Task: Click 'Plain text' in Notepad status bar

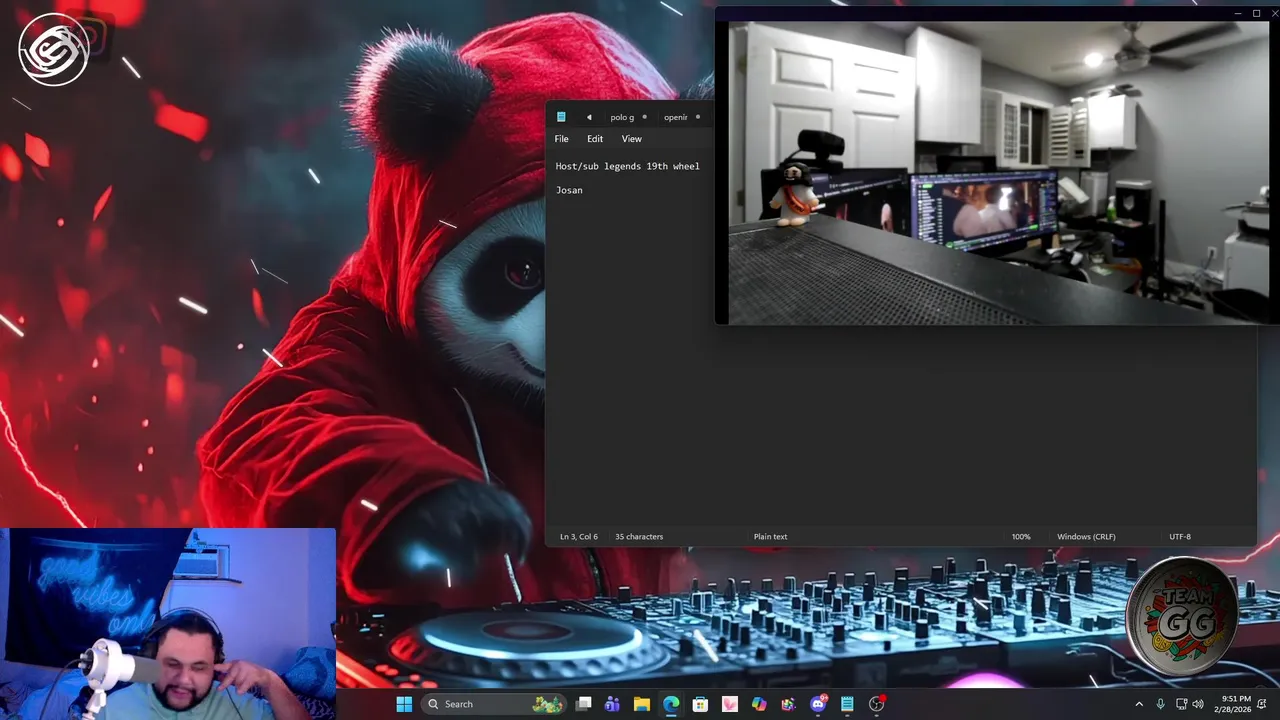Action: tap(770, 537)
